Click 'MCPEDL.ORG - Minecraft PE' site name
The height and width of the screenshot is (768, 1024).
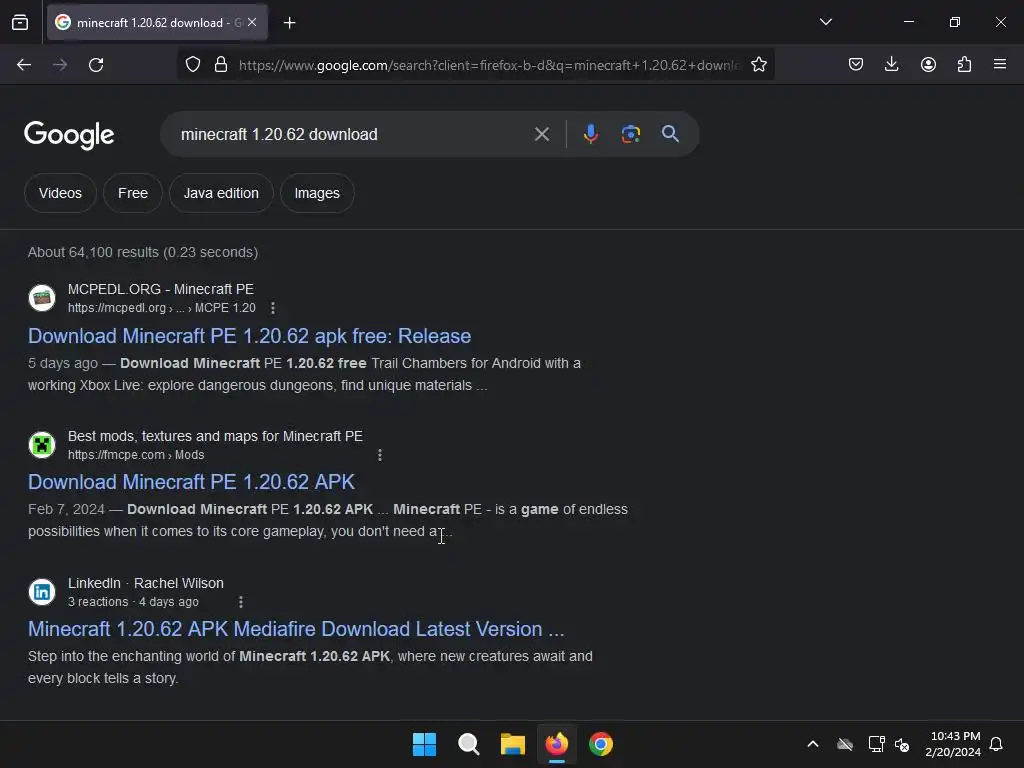(161, 289)
